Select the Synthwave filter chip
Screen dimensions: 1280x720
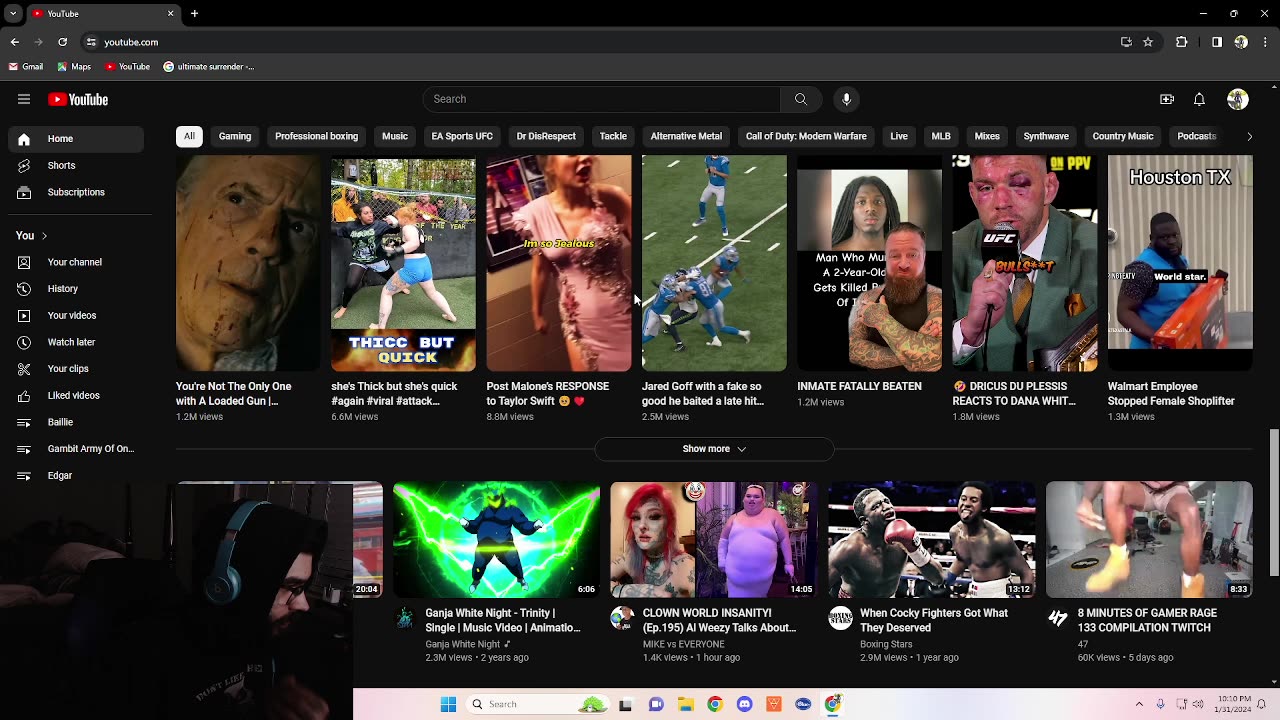coord(1046,136)
